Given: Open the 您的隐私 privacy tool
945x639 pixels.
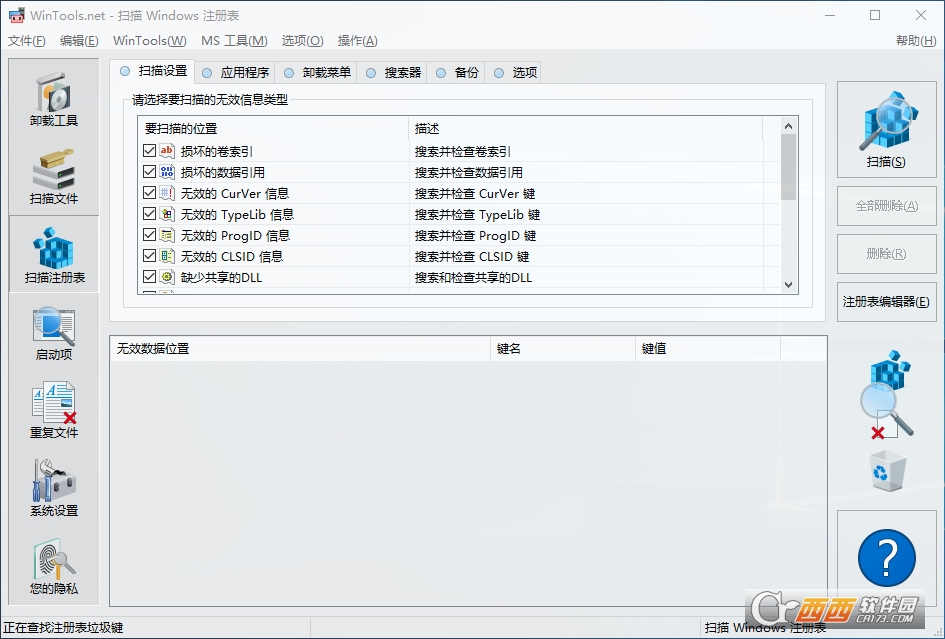Looking at the screenshot, I should 54,567.
